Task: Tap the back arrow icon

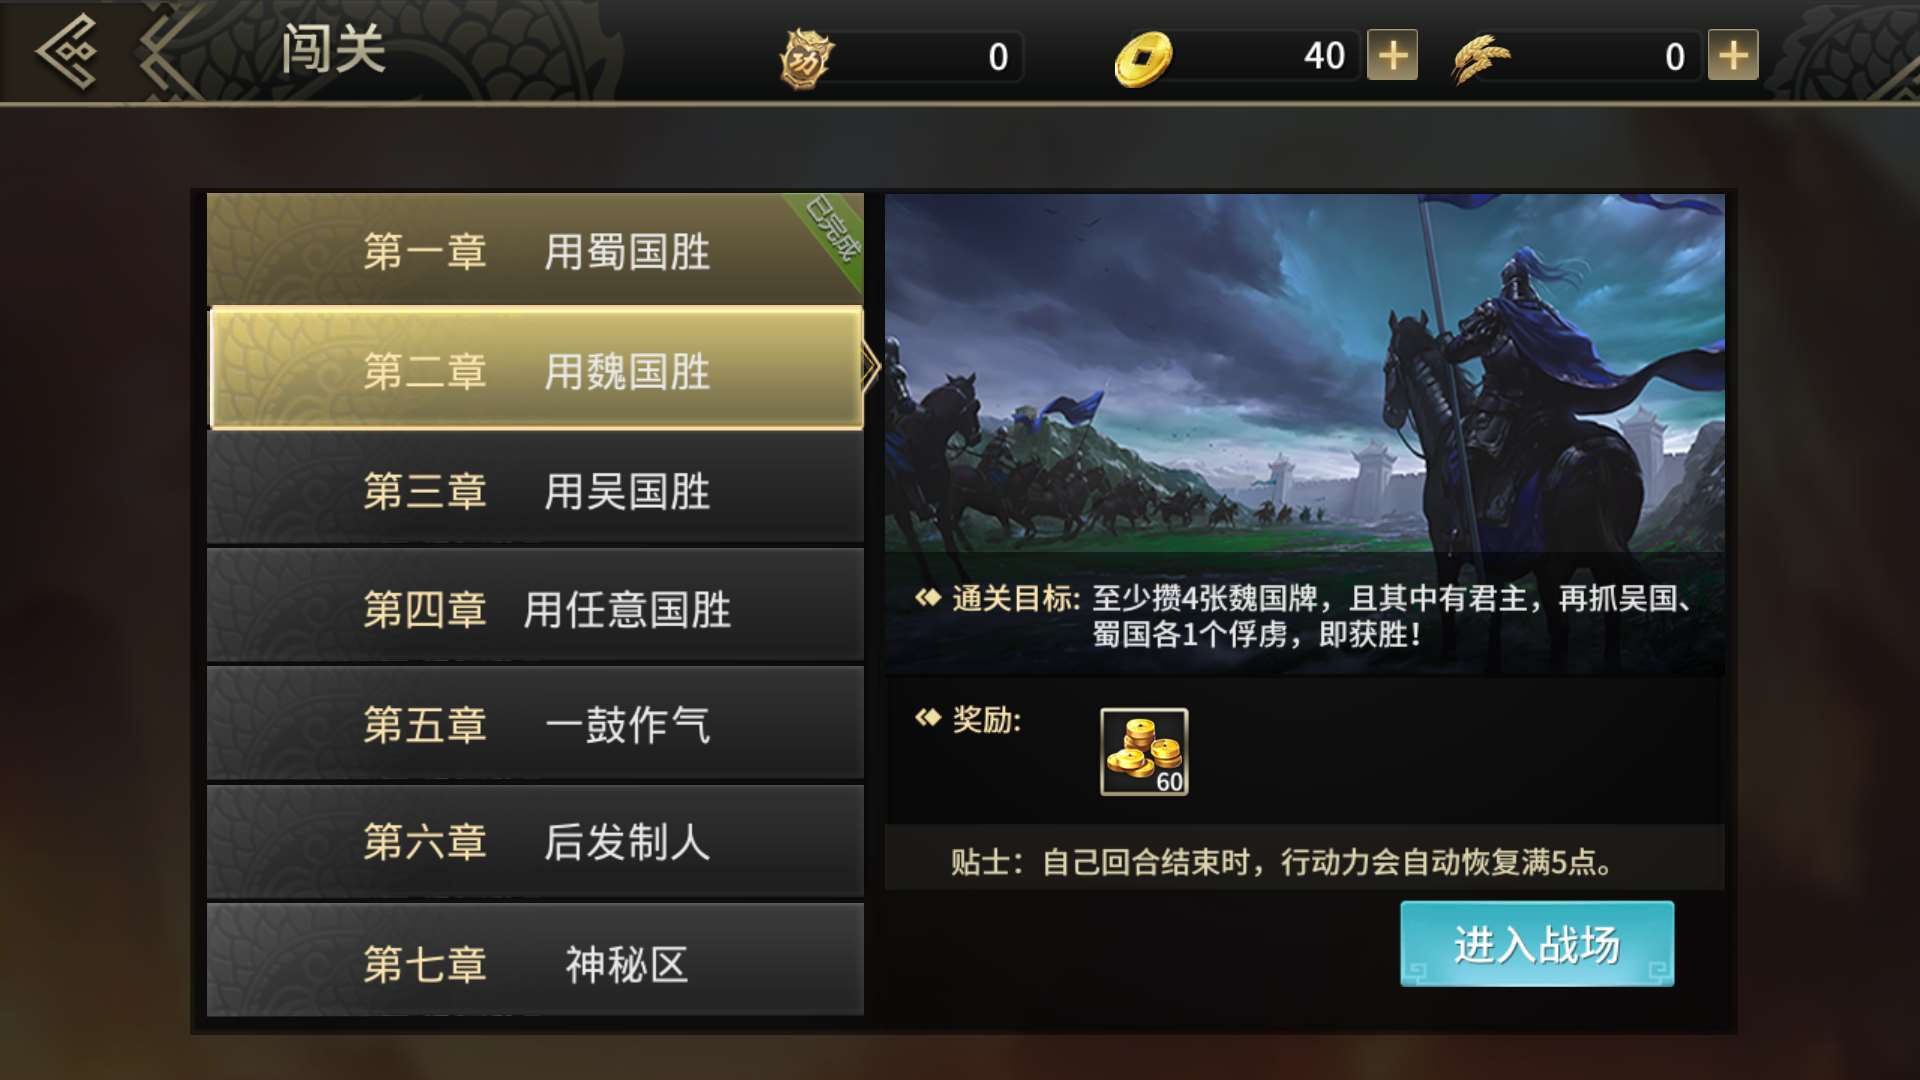Action: (x=67, y=52)
